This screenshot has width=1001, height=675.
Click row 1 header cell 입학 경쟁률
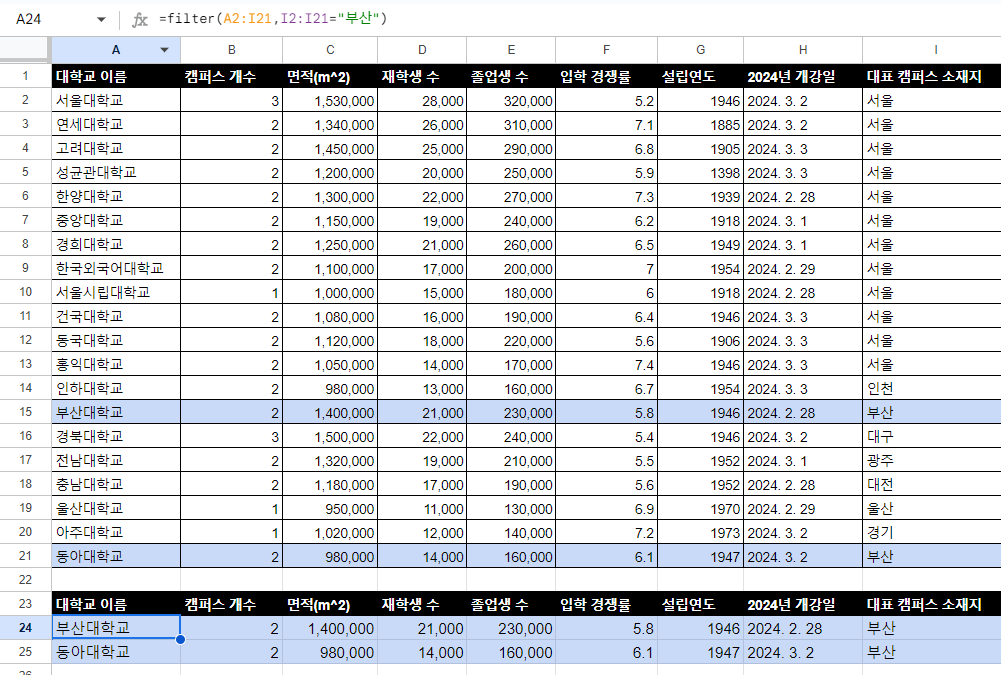click(x=606, y=77)
